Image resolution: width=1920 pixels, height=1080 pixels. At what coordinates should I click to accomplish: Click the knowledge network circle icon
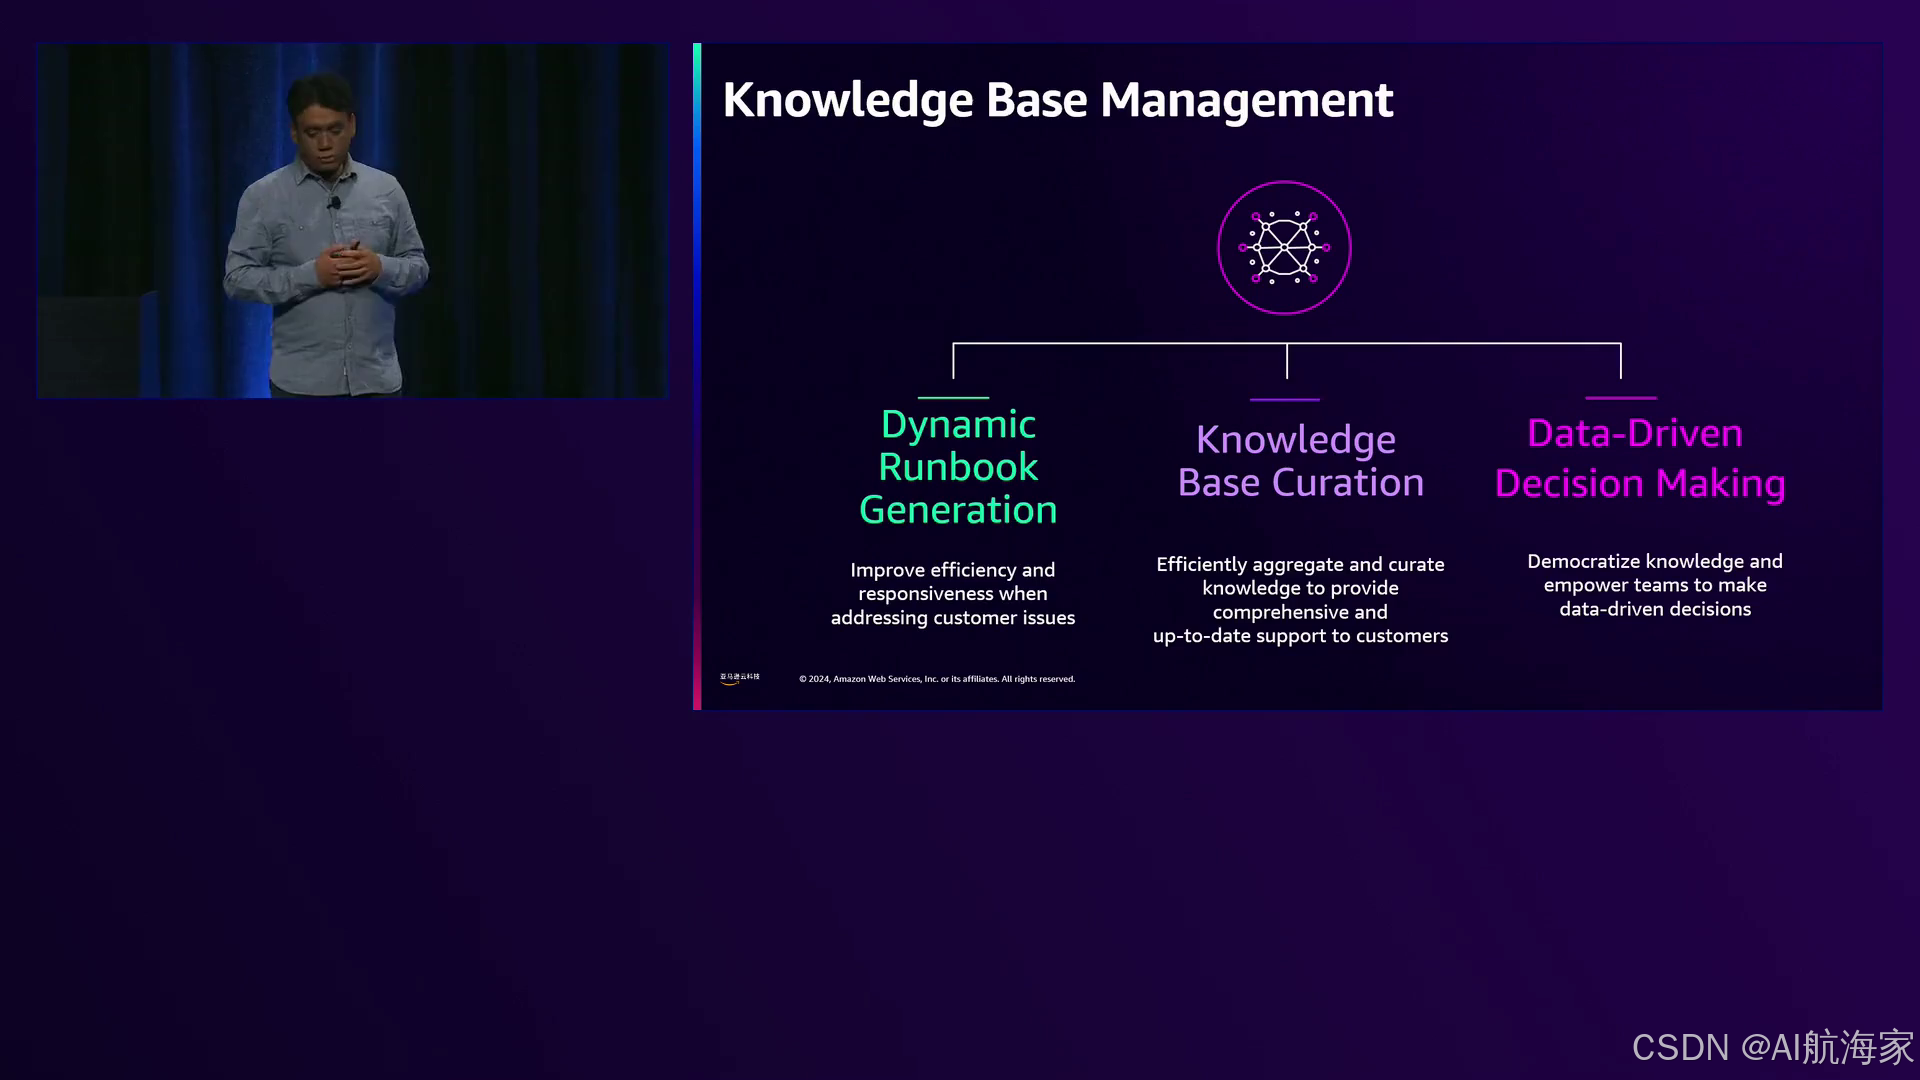1284,247
